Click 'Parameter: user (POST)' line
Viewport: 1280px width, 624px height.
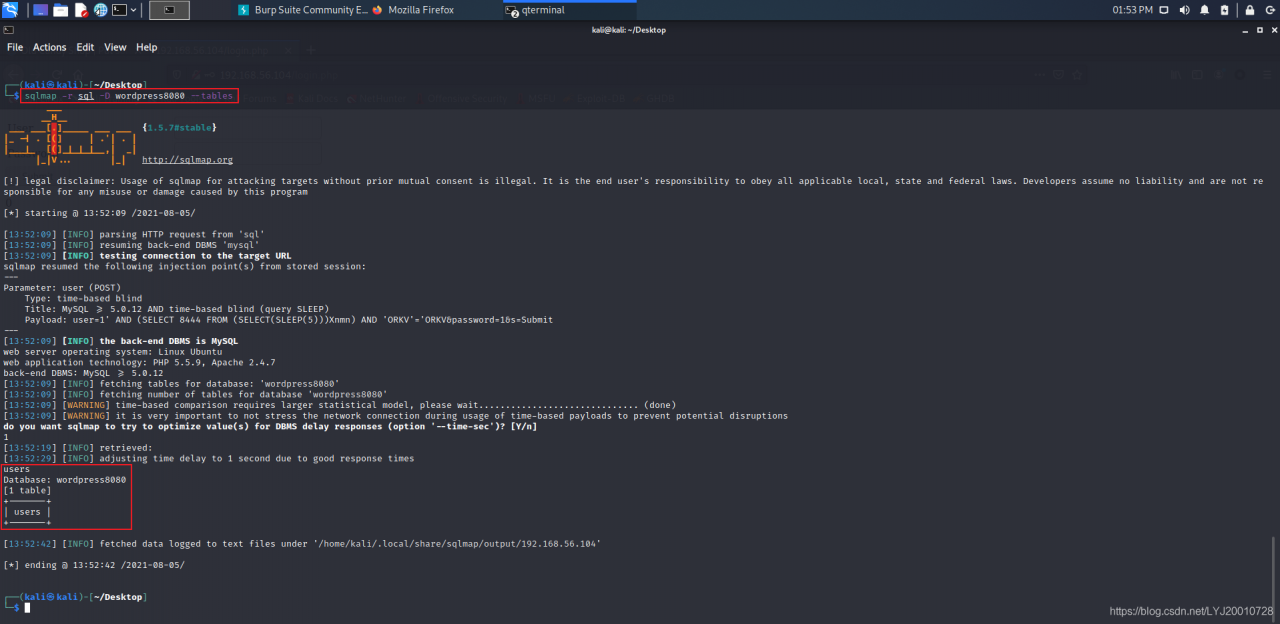(62, 288)
